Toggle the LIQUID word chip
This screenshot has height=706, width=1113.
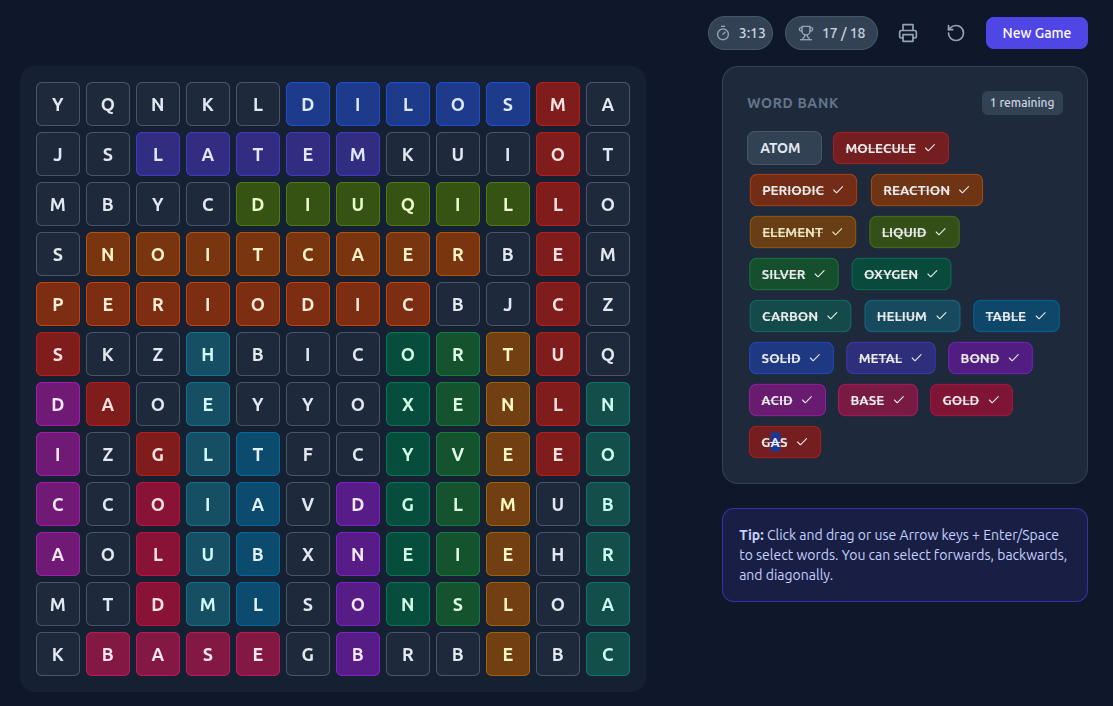pos(913,231)
